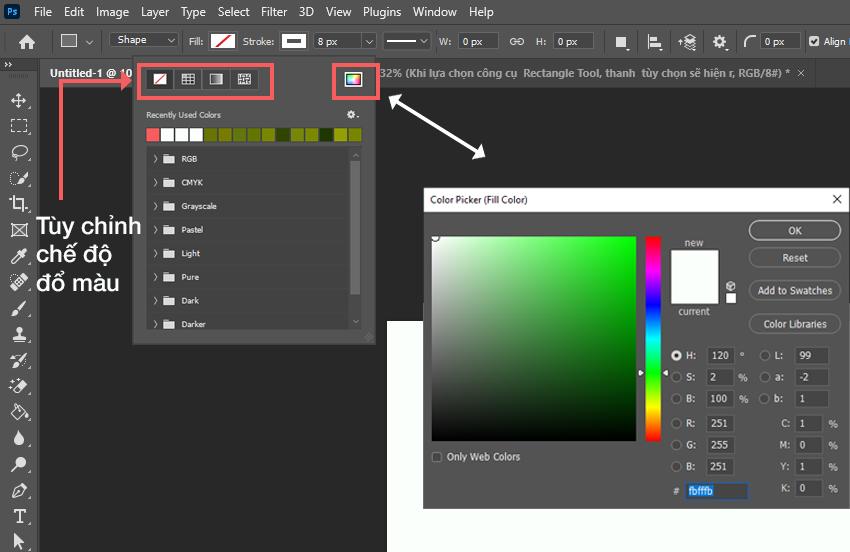The width and height of the screenshot is (850, 552).
Task: Open path operations icon
Action: pyautogui.click(x=622, y=42)
